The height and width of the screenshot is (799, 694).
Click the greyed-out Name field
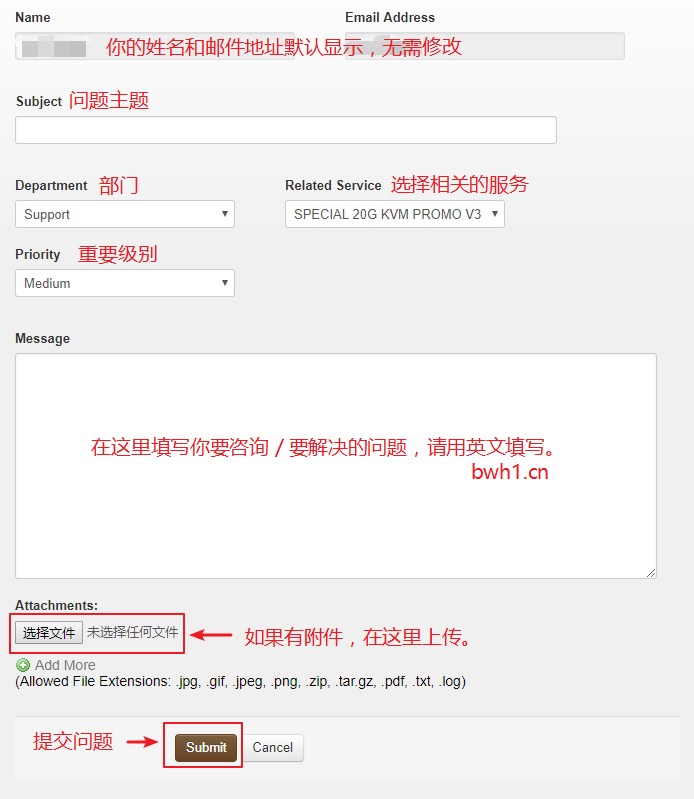tap(60, 46)
